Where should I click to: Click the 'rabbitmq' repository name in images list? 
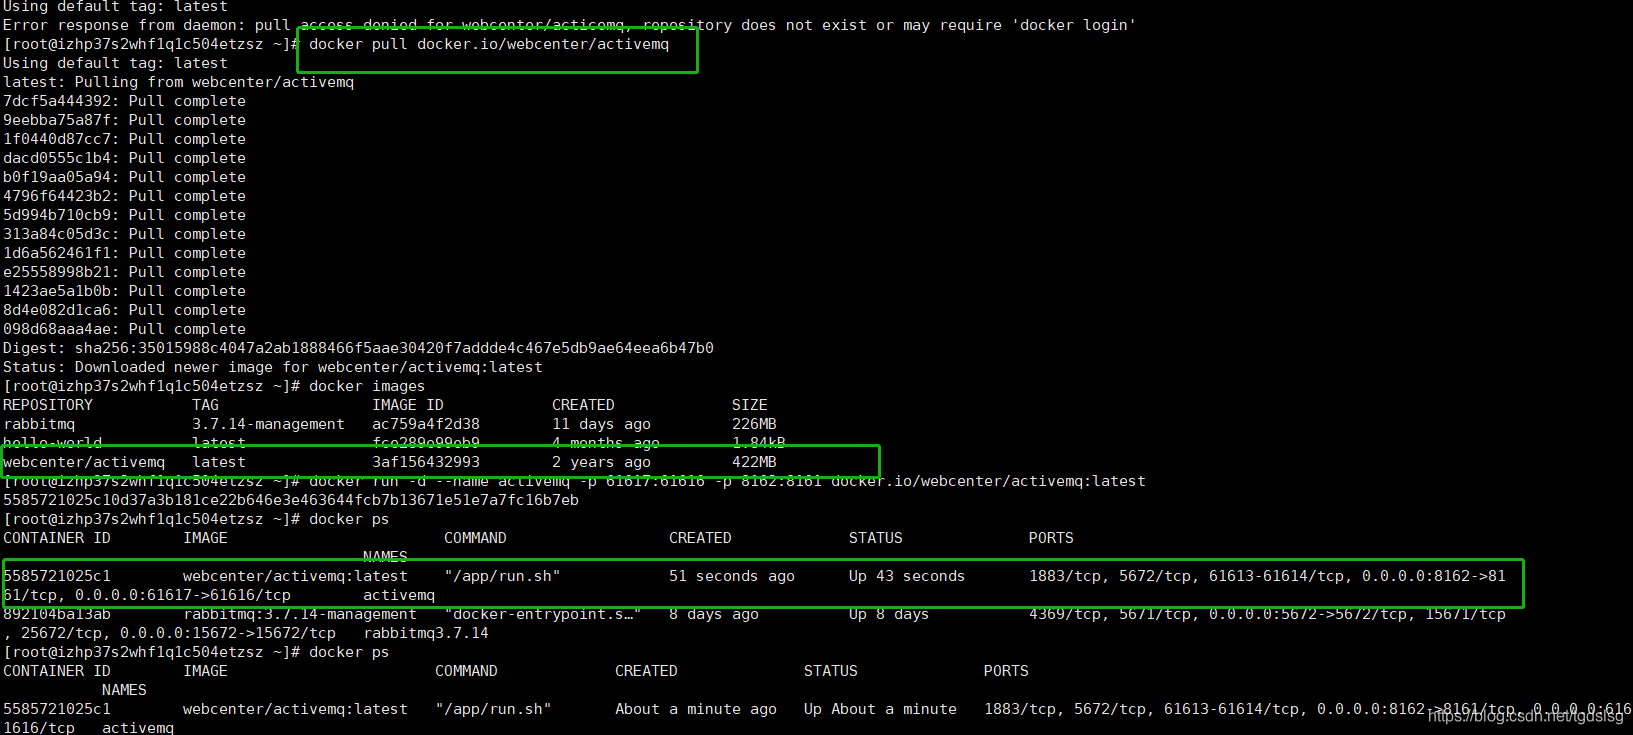click(39, 424)
